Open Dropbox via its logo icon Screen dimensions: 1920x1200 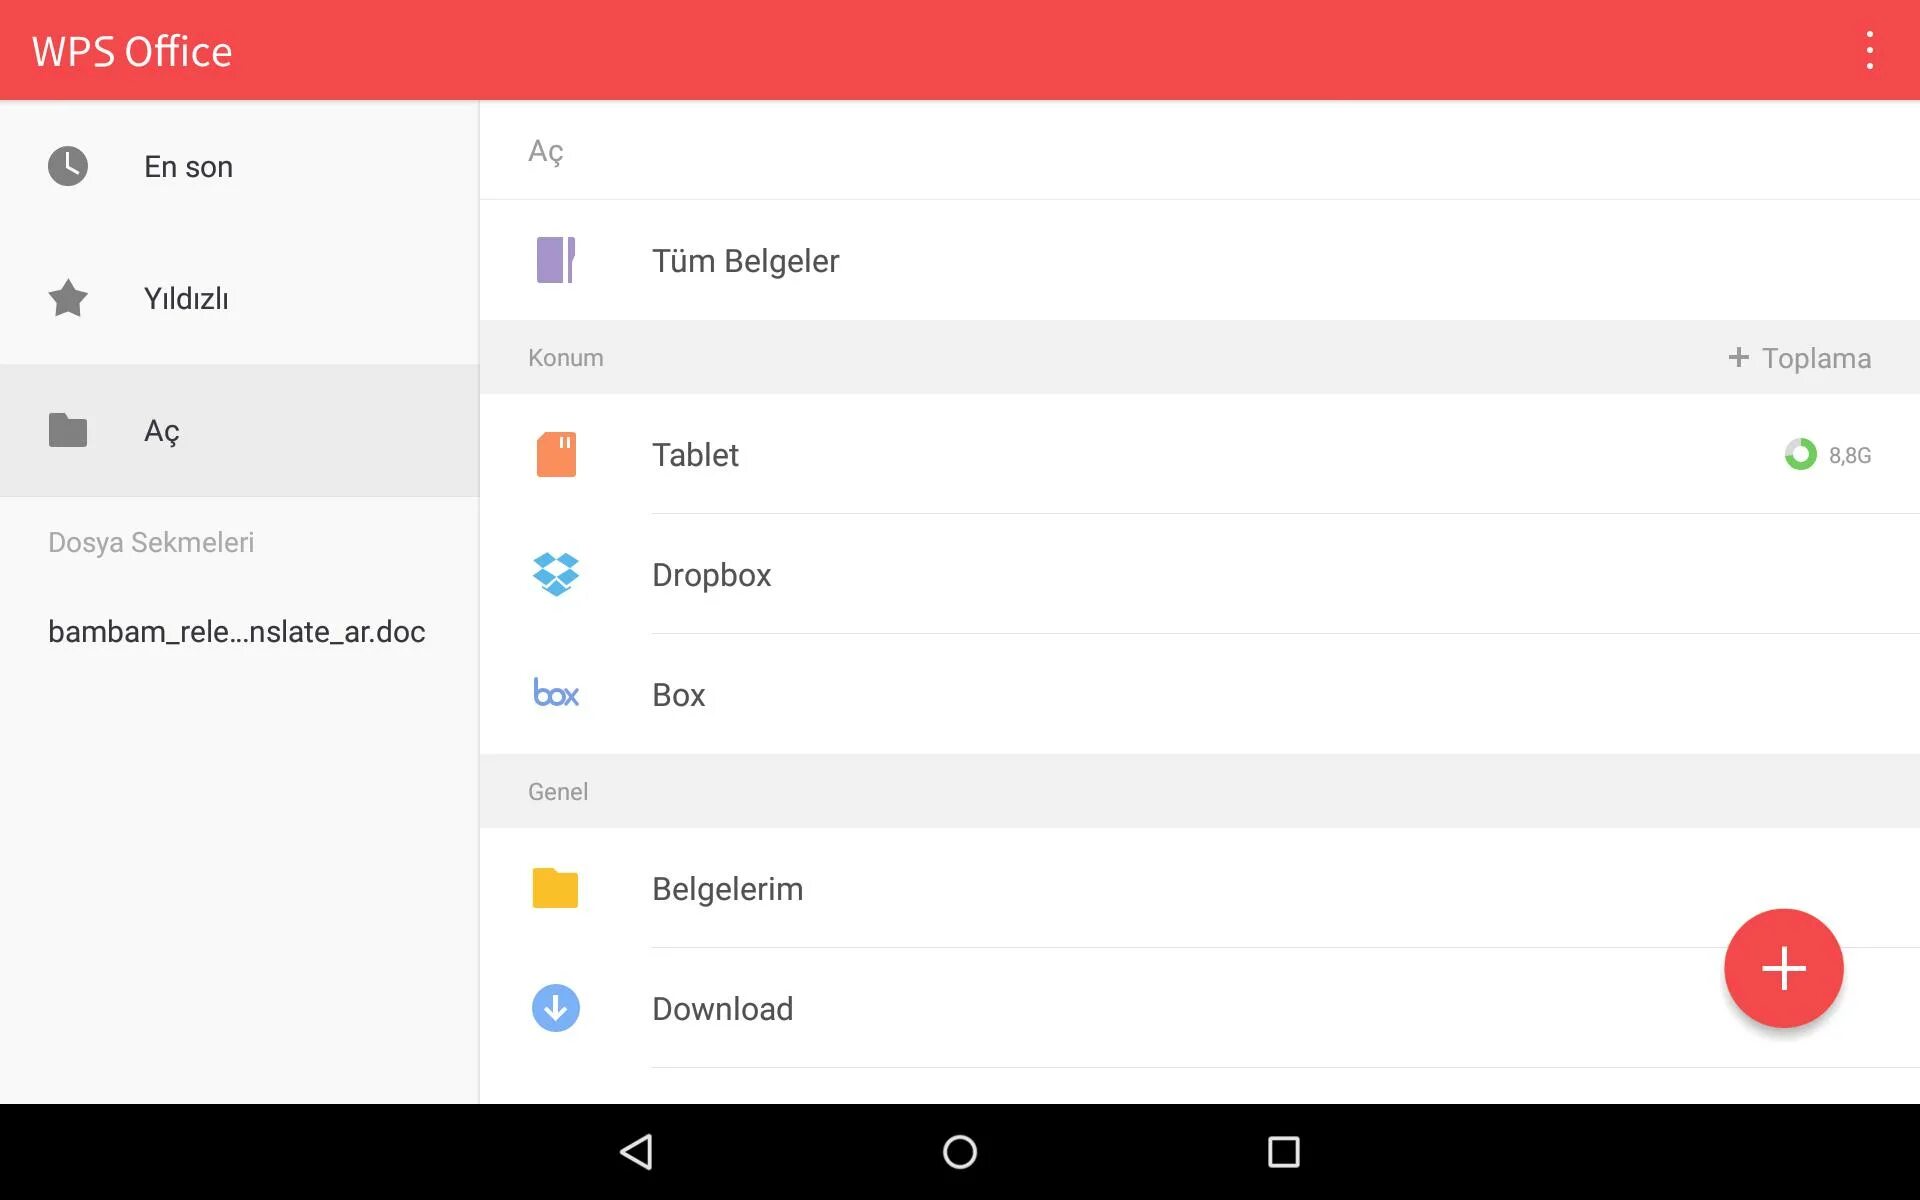pos(556,575)
